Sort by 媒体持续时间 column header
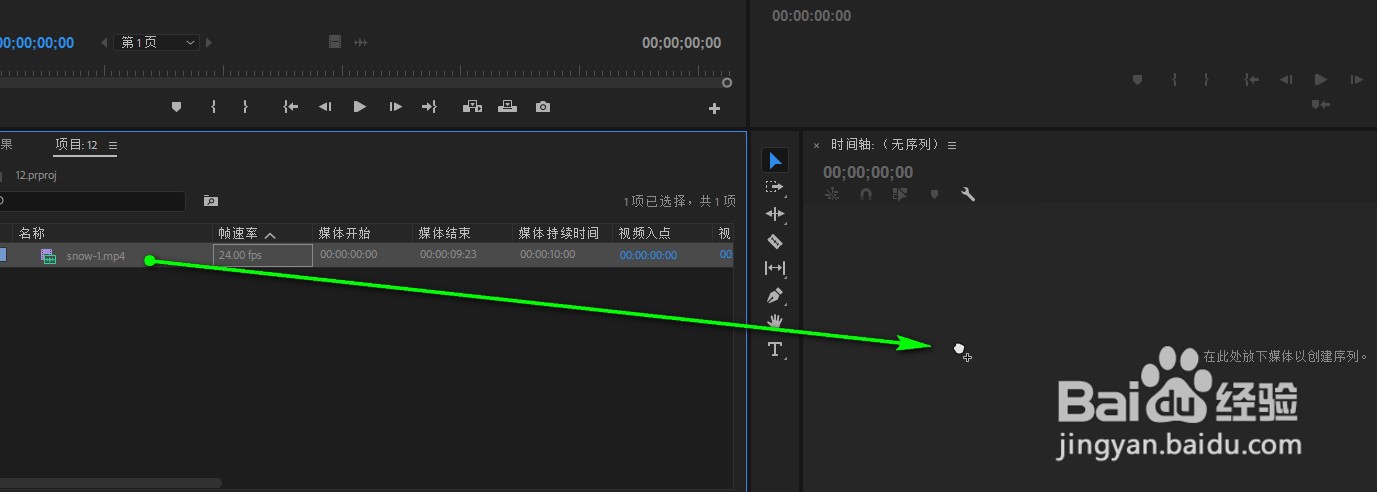Viewport: 1377px width, 492px height. [x=558, y=233]
